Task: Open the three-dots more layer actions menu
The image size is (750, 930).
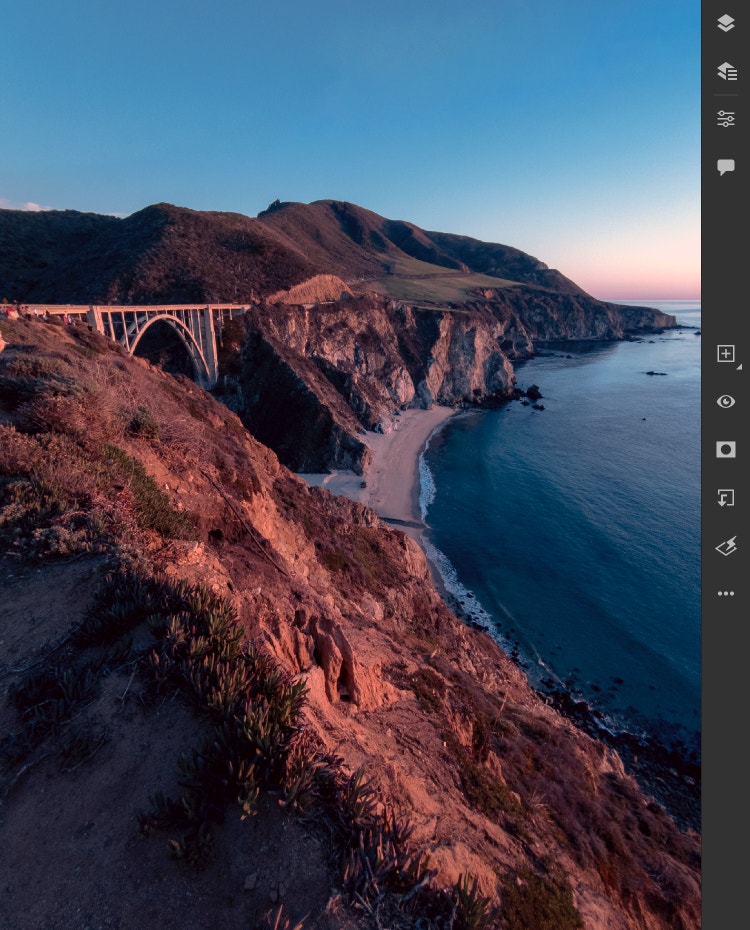Action: click(x=726, y=593)
